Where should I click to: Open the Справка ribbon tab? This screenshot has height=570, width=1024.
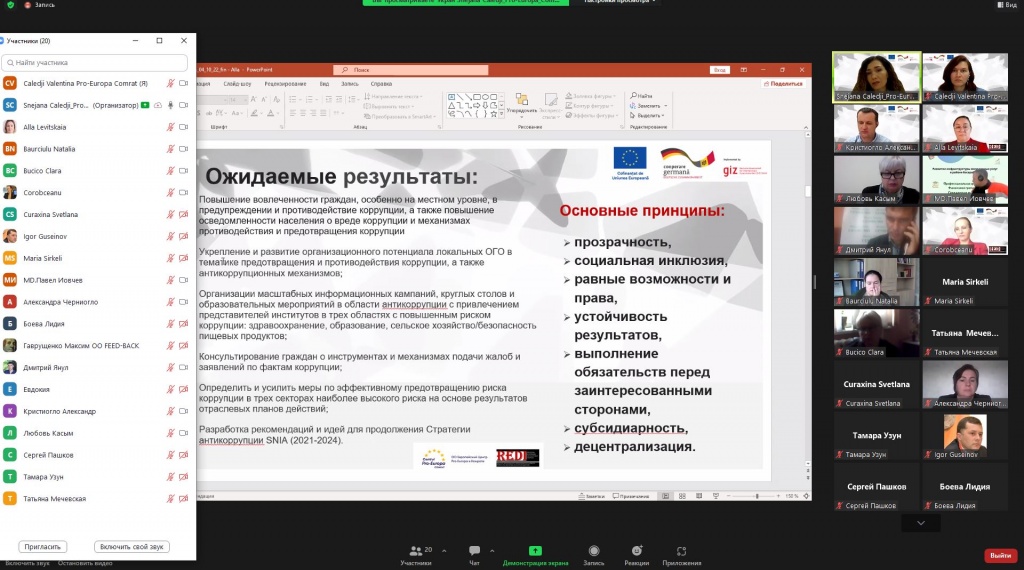pyautogui.click(x=381, y=84)
